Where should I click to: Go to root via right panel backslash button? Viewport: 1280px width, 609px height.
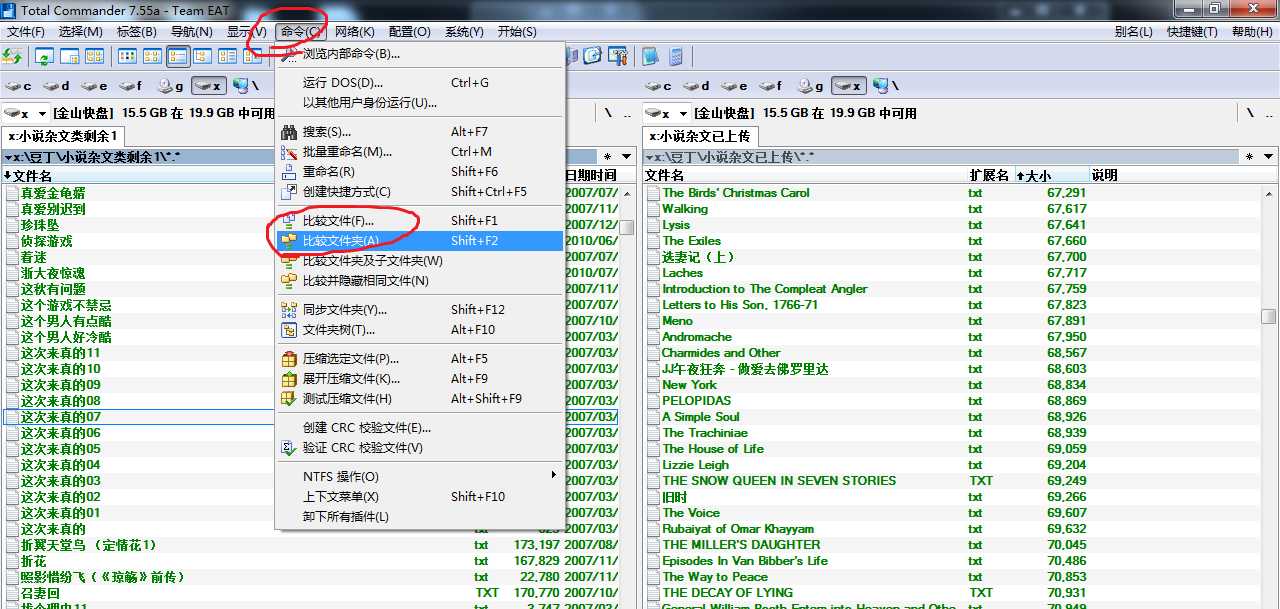pyautogui.click(x=1249, y=113)
